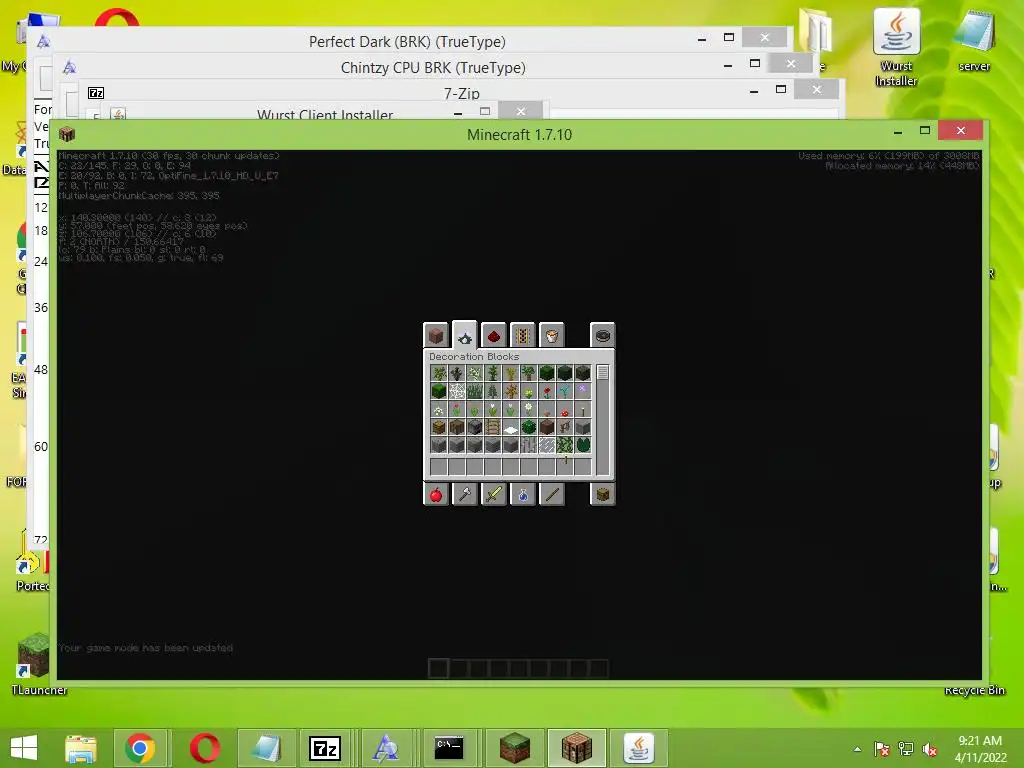Bring the Perfect Dark font window forward

coord(407,42)
